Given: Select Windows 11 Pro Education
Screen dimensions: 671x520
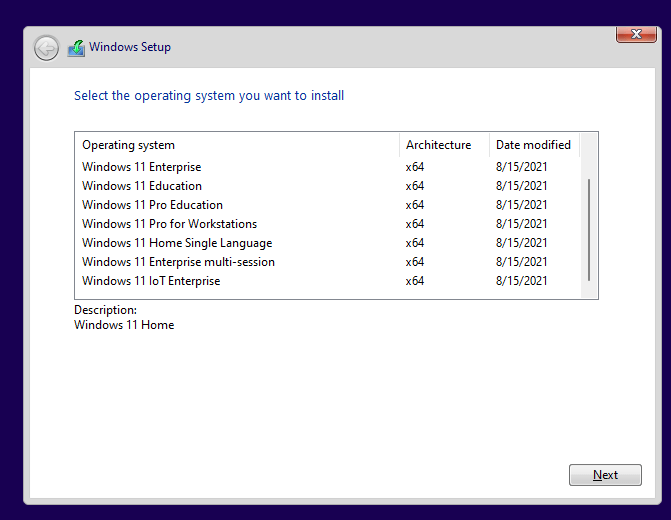Looking at the screenshot, I should pyautogui.click(x=152, y=205).
